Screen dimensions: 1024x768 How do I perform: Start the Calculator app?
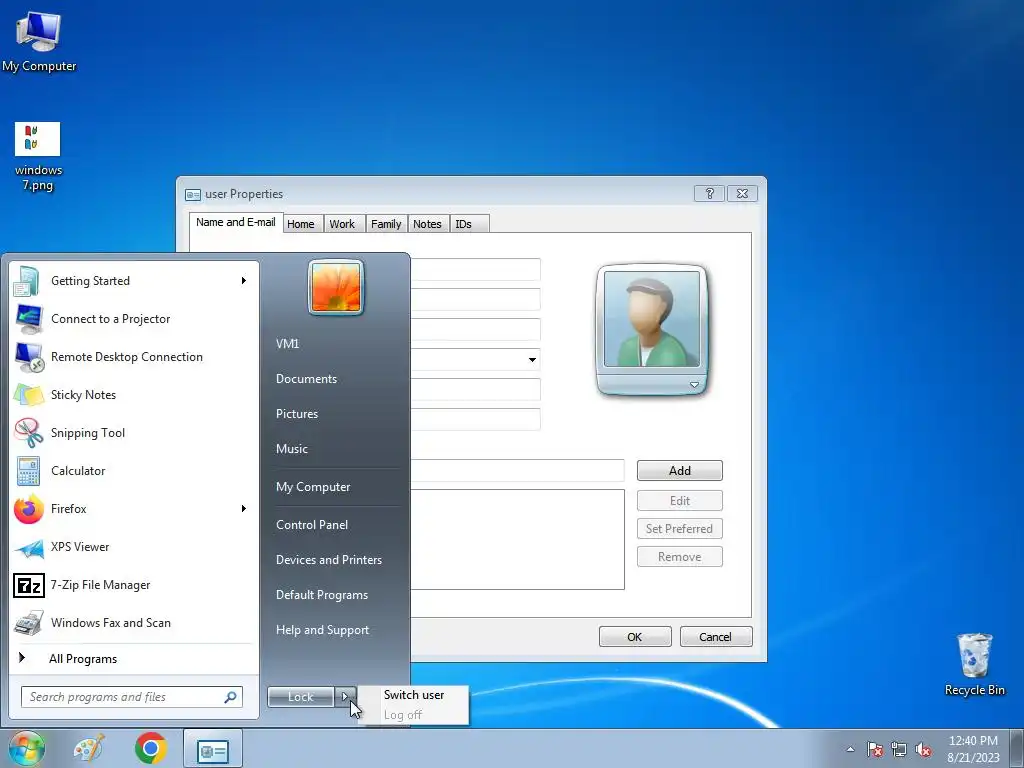[x=134, y=470]
